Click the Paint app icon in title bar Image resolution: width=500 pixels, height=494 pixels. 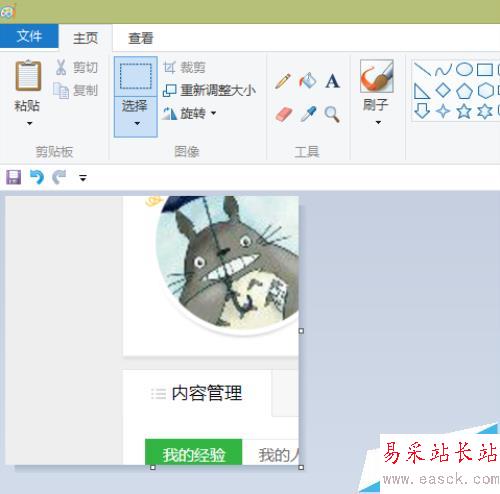coord(7,12)
